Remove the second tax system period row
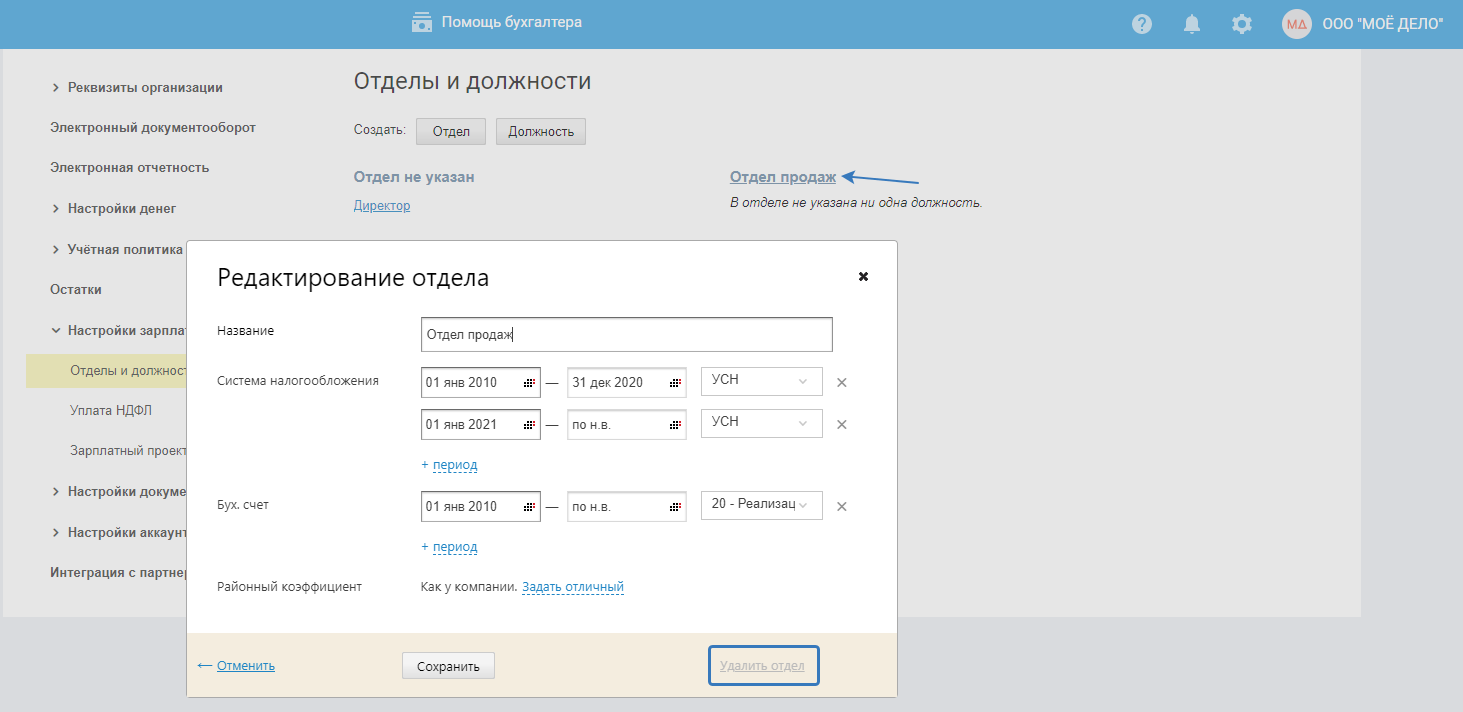Screen dimensions: 1463x712 tap(842, 424)
